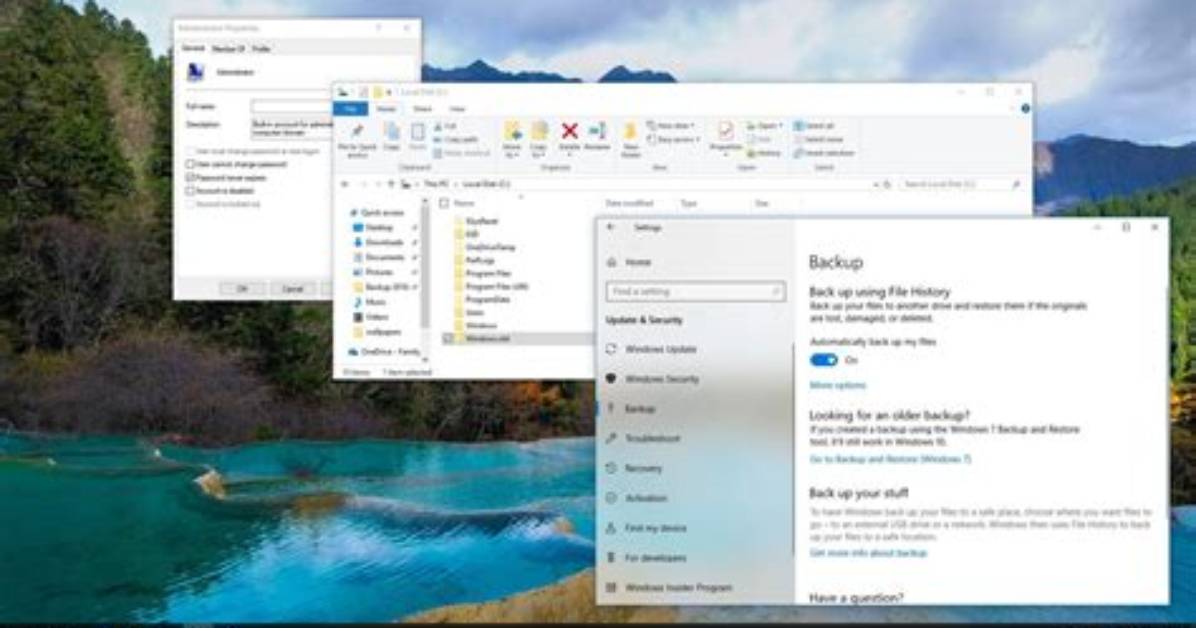1196x628 pixels.
Task: Open Explorer Quick Access Toolbar dropdown arrow
Action: (389, 92)
